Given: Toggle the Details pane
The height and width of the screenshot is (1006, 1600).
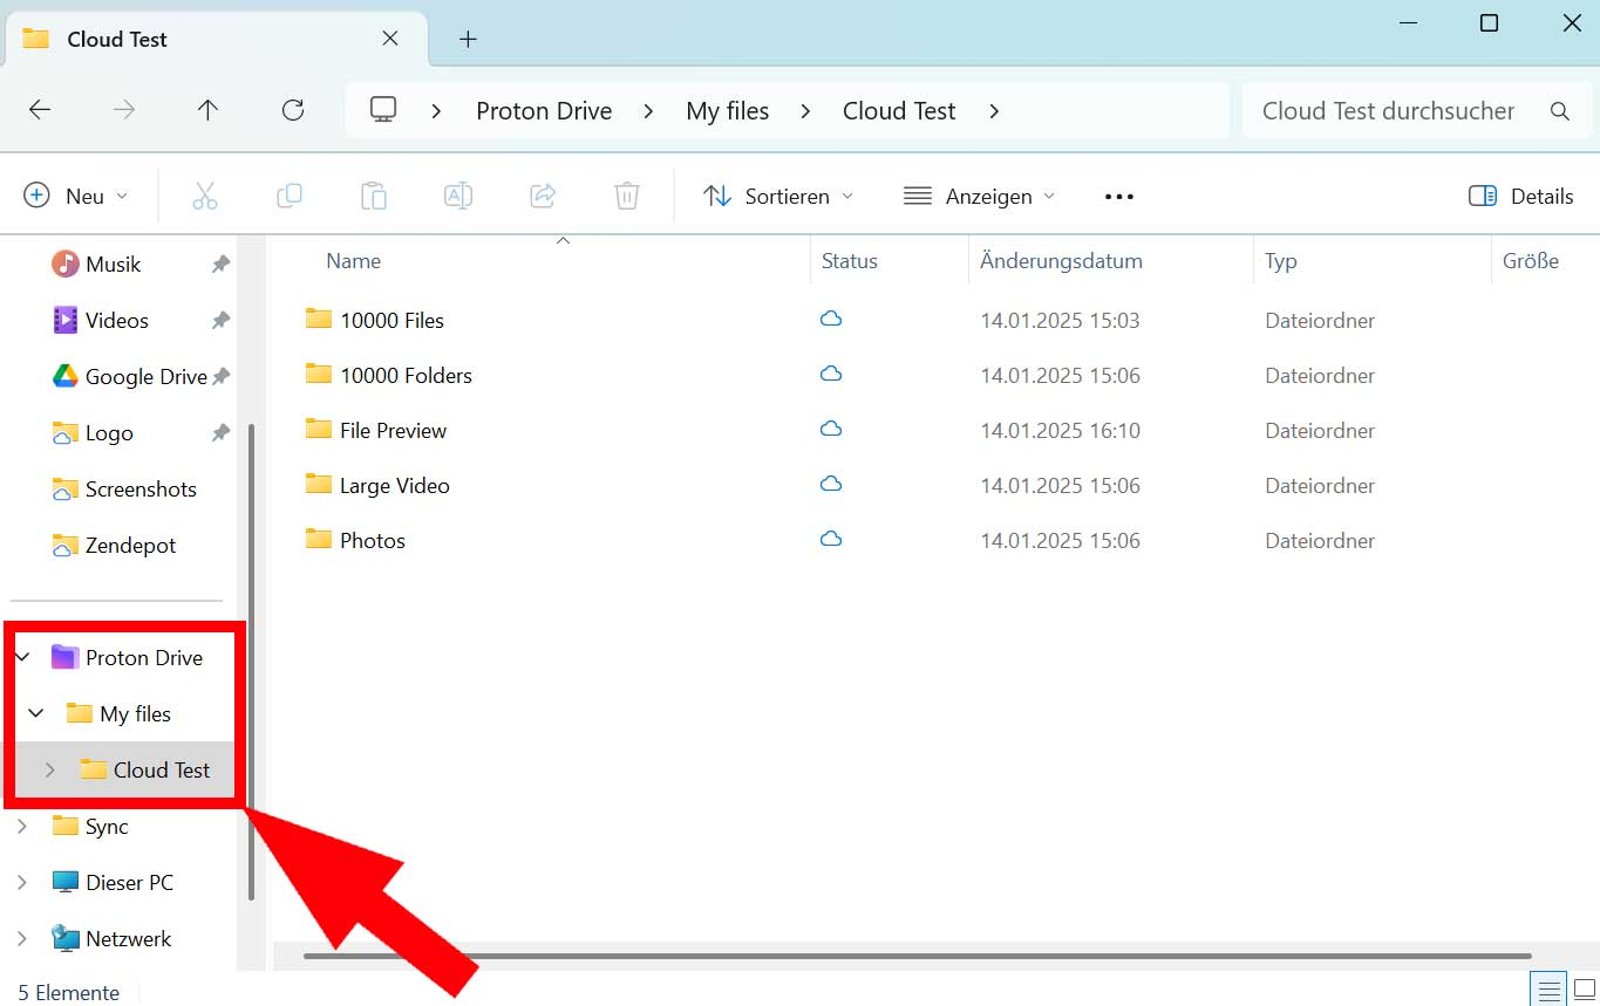Looking at the screenshot, I should (1520, 196).
